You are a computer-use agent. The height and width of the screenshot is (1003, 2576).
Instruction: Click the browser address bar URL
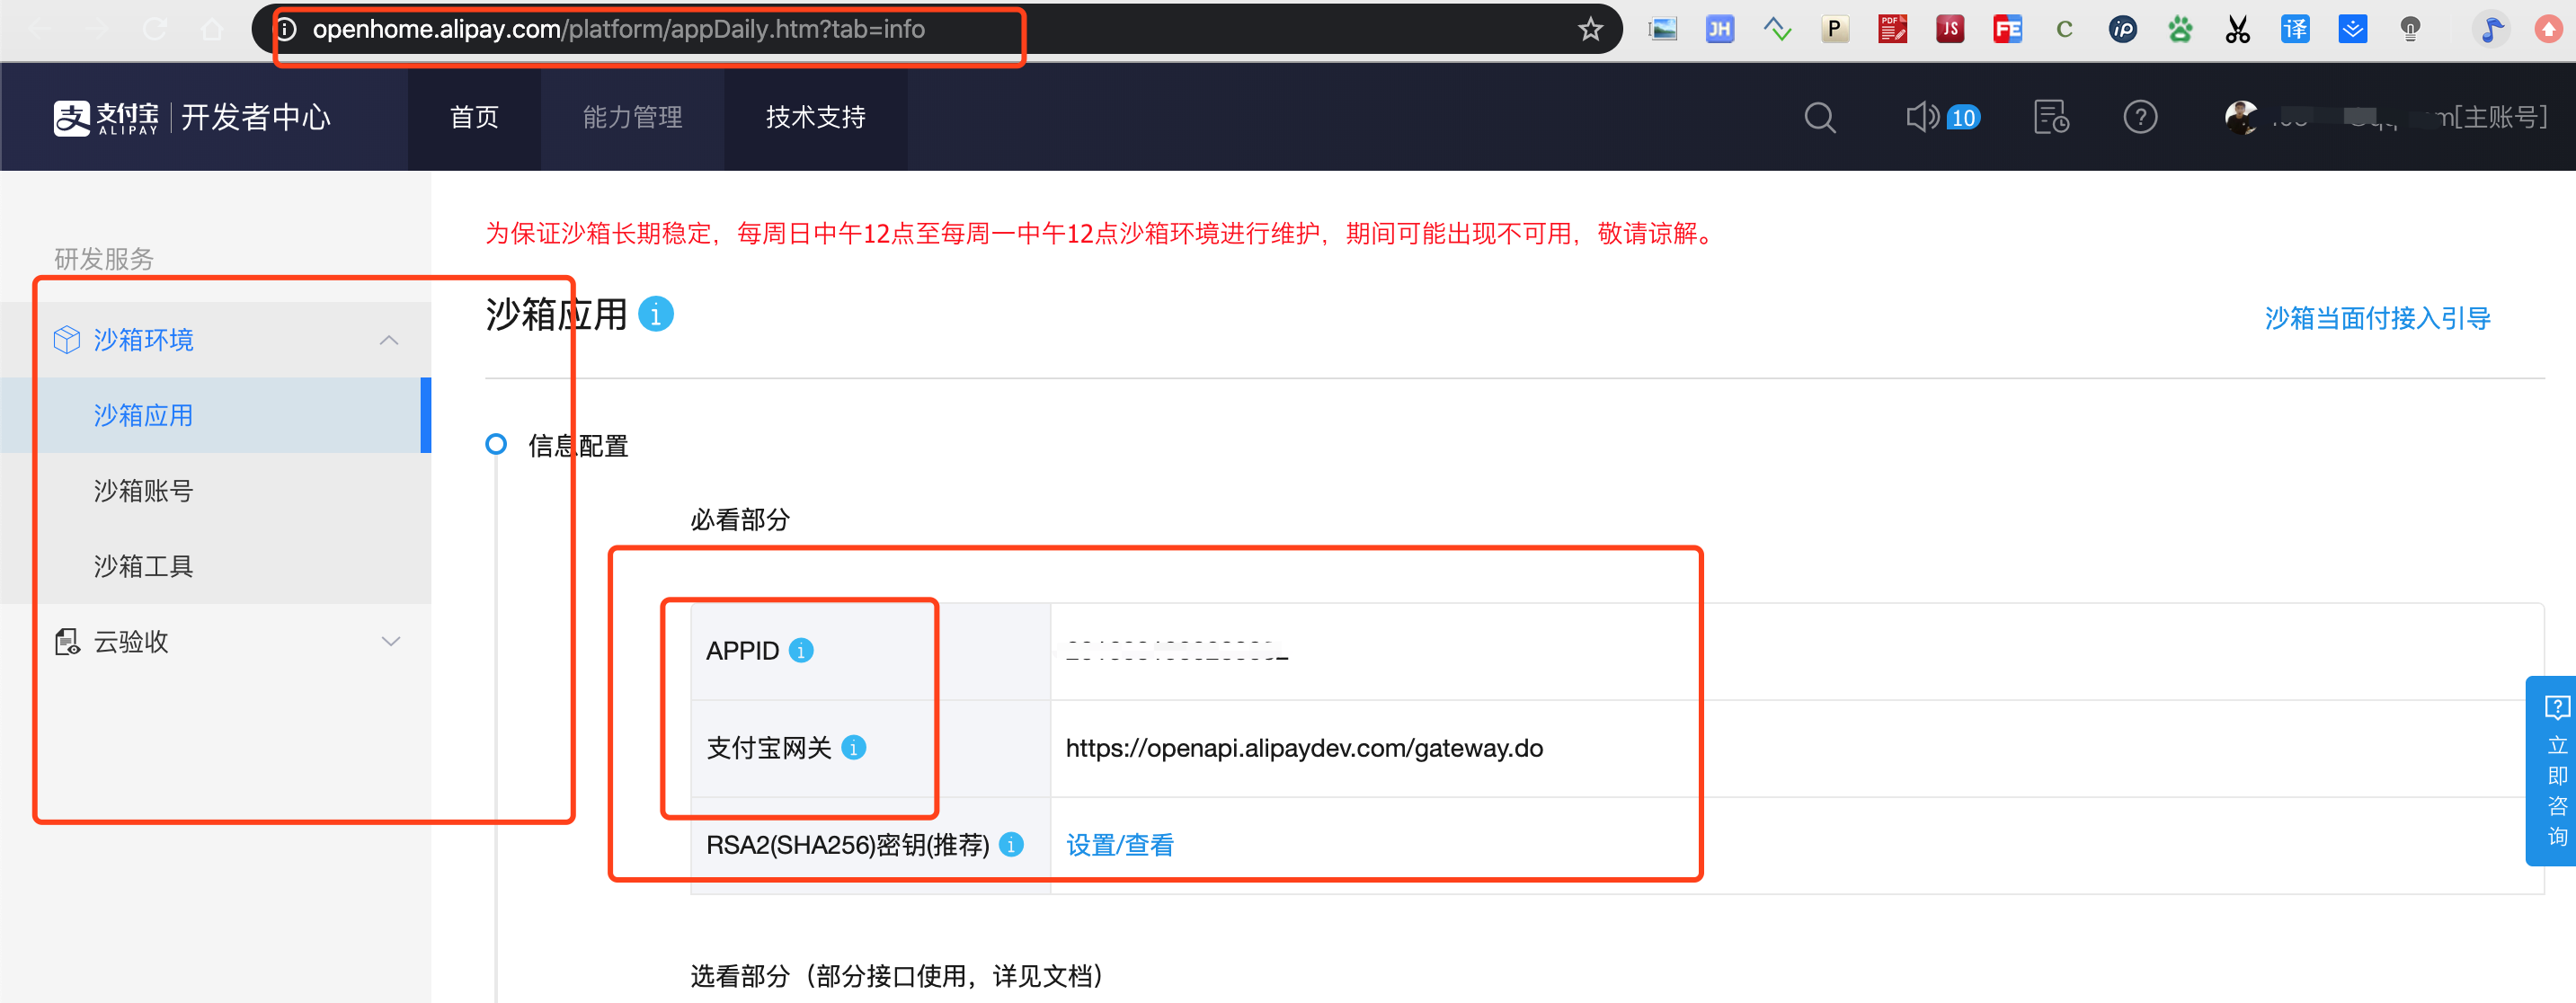point(618,29)
